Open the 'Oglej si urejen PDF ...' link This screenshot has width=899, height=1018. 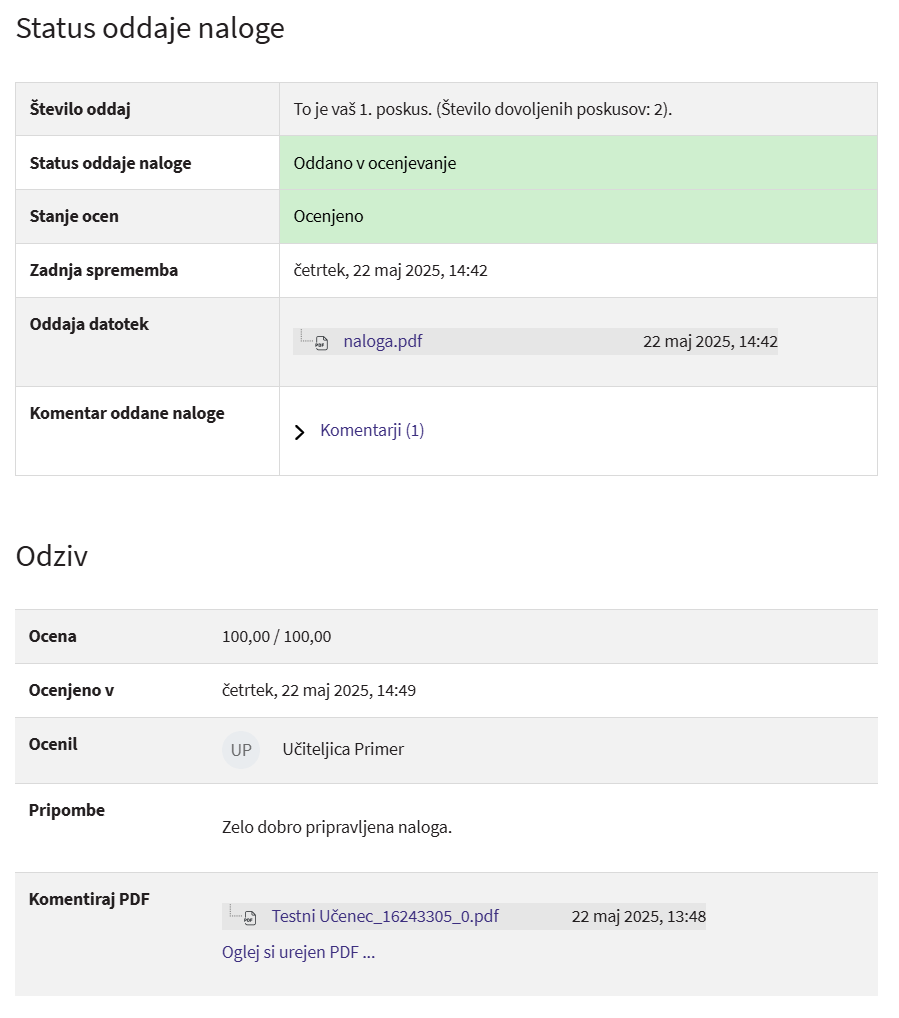click(x=298, y=952)
